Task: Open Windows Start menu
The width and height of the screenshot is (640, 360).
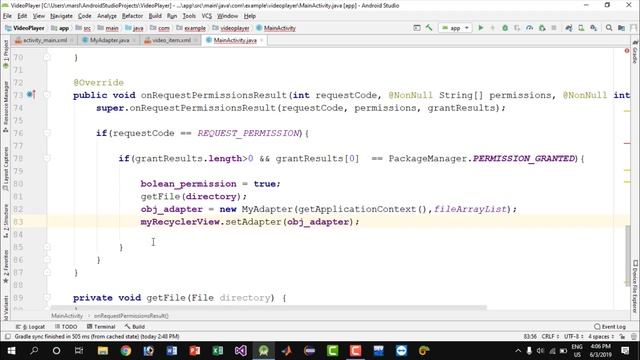Action: click(11, 351)
